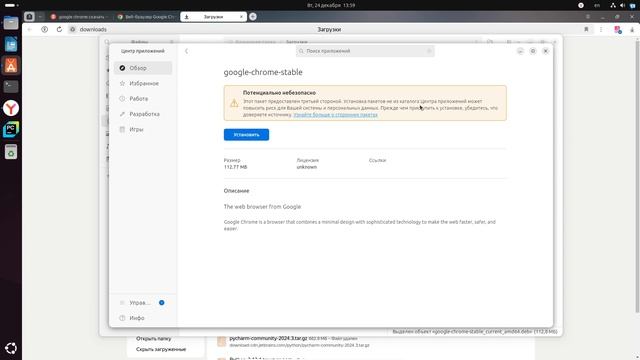
Task: Open the Управление section with update badge
Action: point(143,303)
